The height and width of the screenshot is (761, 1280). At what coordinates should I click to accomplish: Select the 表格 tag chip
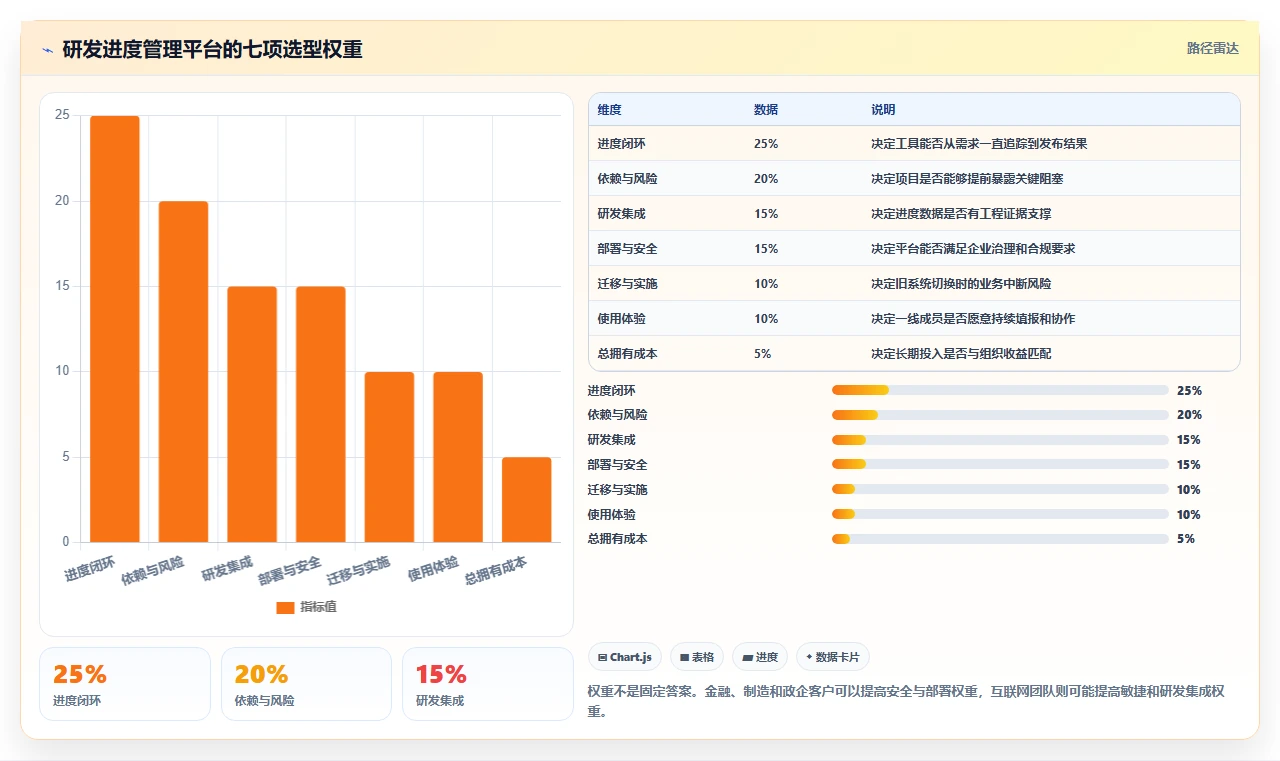coord(697,657)
